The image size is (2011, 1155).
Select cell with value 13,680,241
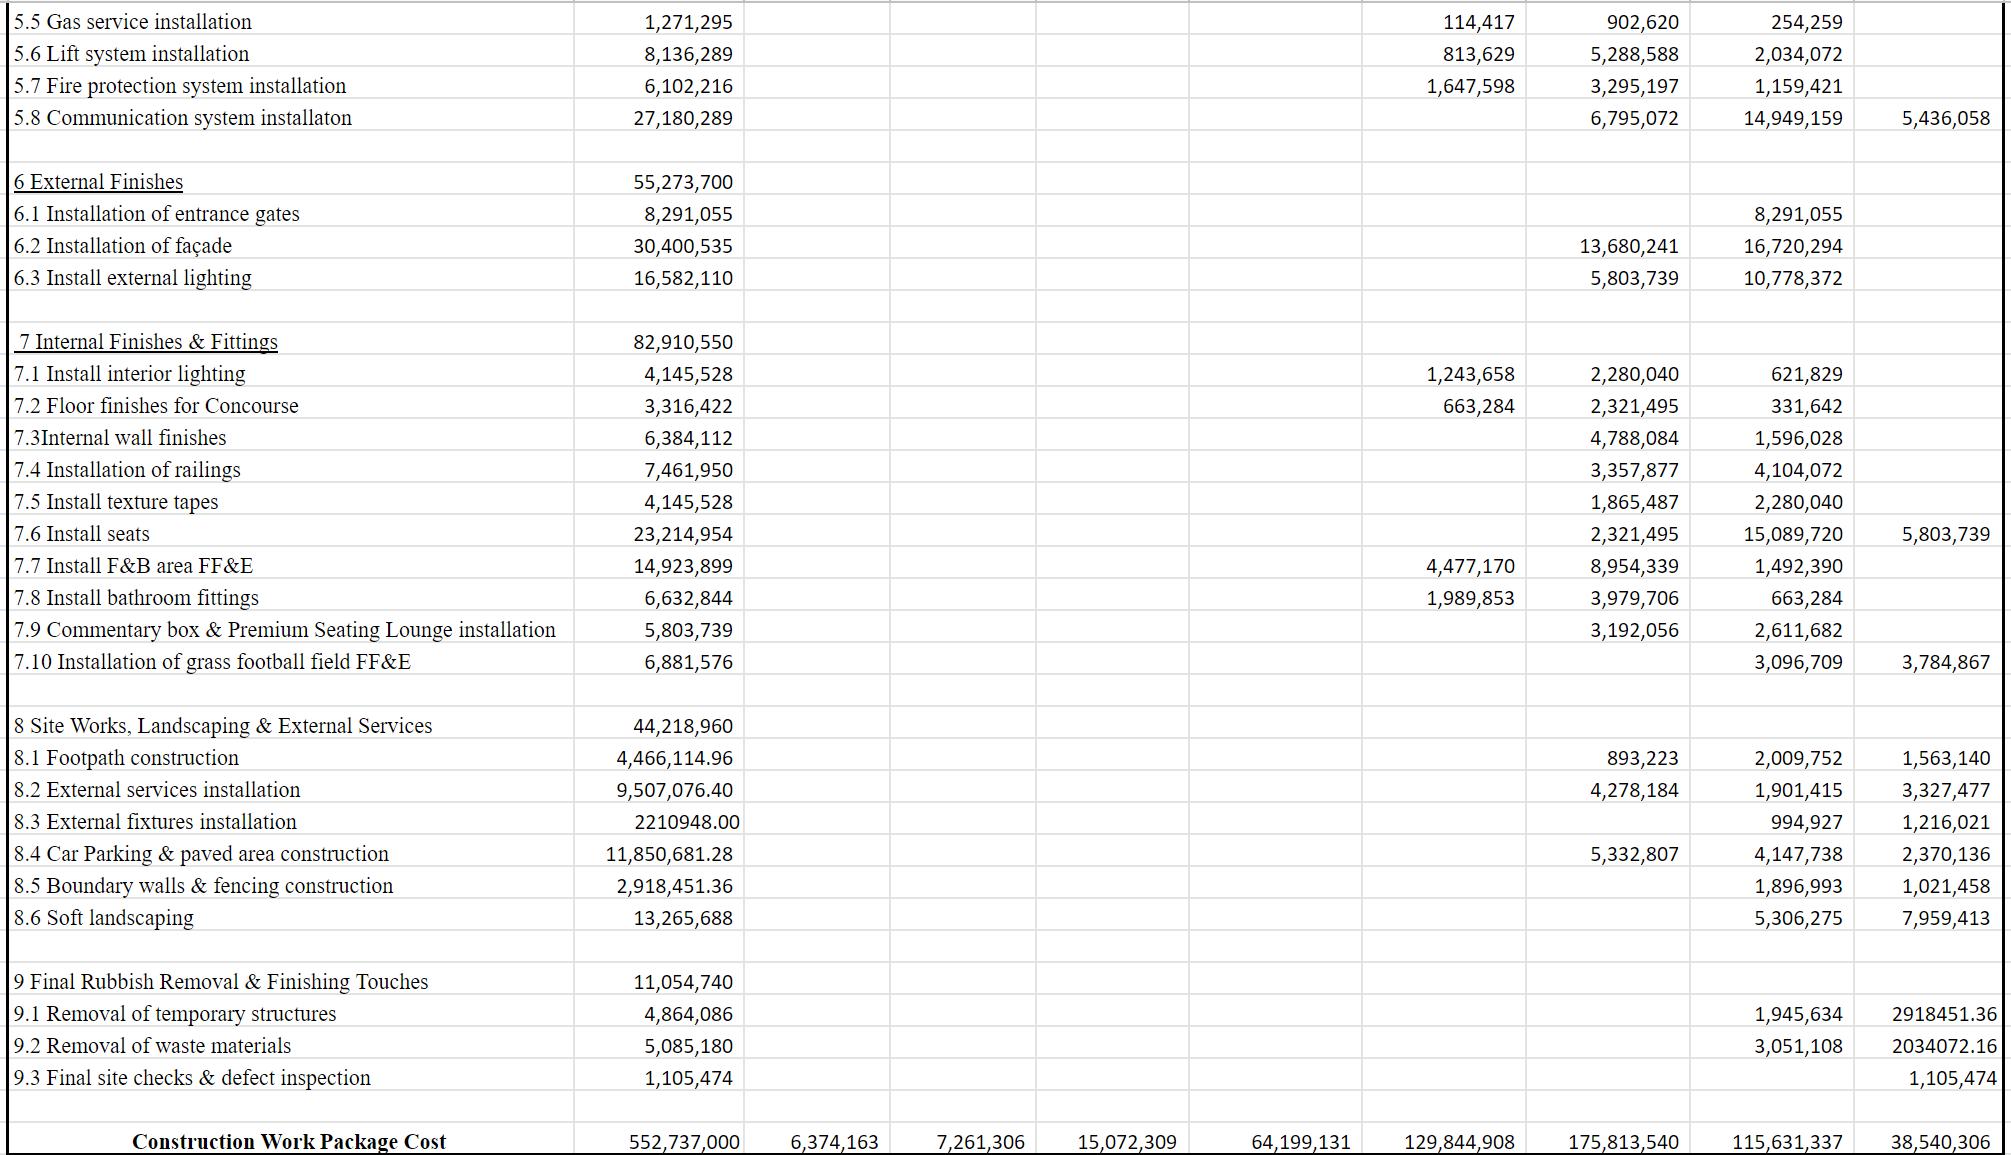pos(1634,246)
